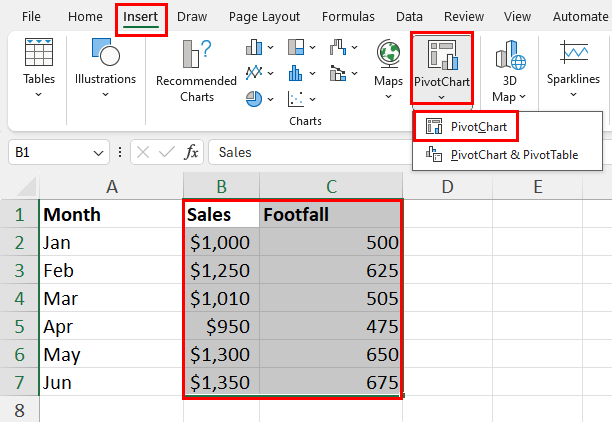
Task: Expand the waterfall chart dropdown arrow
Action: [354, 48]
